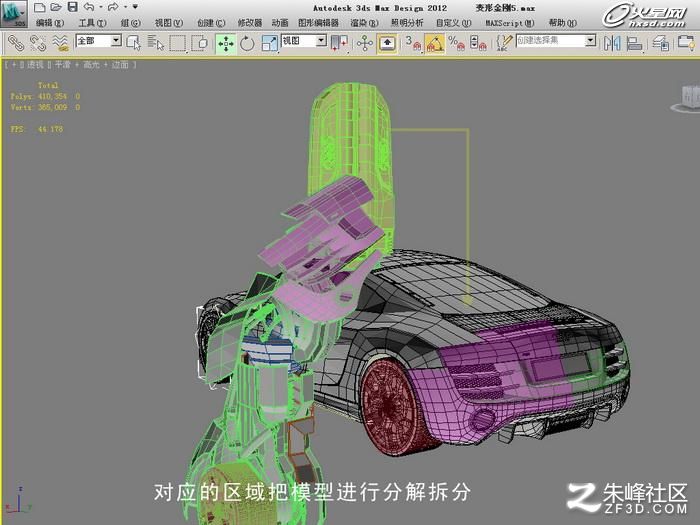Screen dimensions: 700x525
Task: Expand the undo history dropdown arrow
Action: pyautogui.click(x=100, y=7)
